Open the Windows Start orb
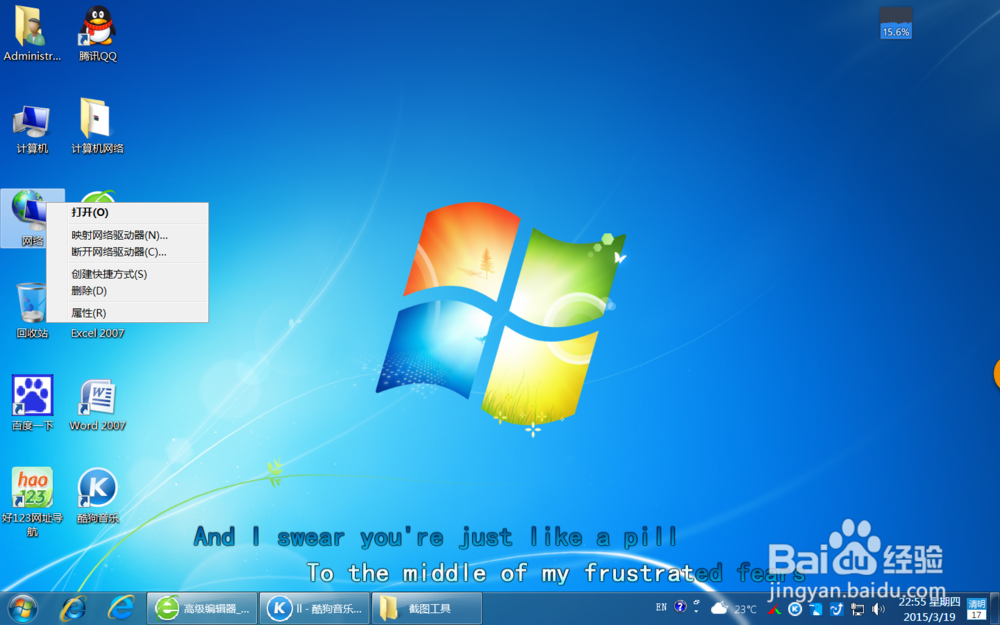The image size is (1000, 625). pos(22,608)
